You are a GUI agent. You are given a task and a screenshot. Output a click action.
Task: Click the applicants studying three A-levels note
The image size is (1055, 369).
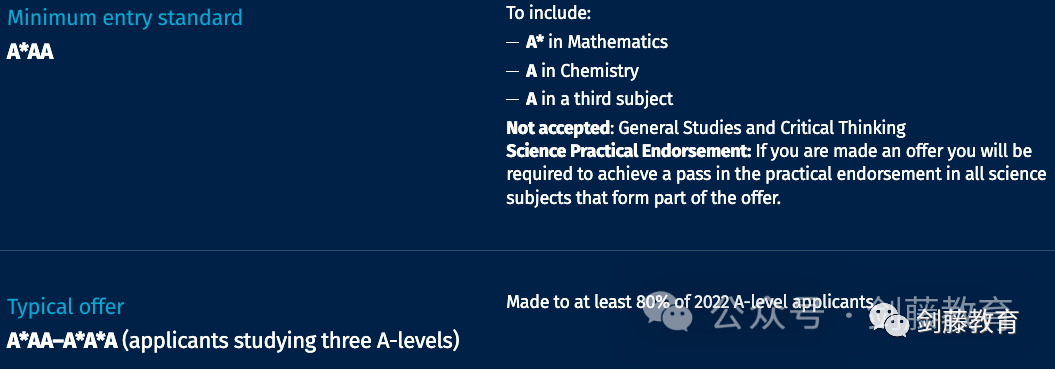coord(291,341)
